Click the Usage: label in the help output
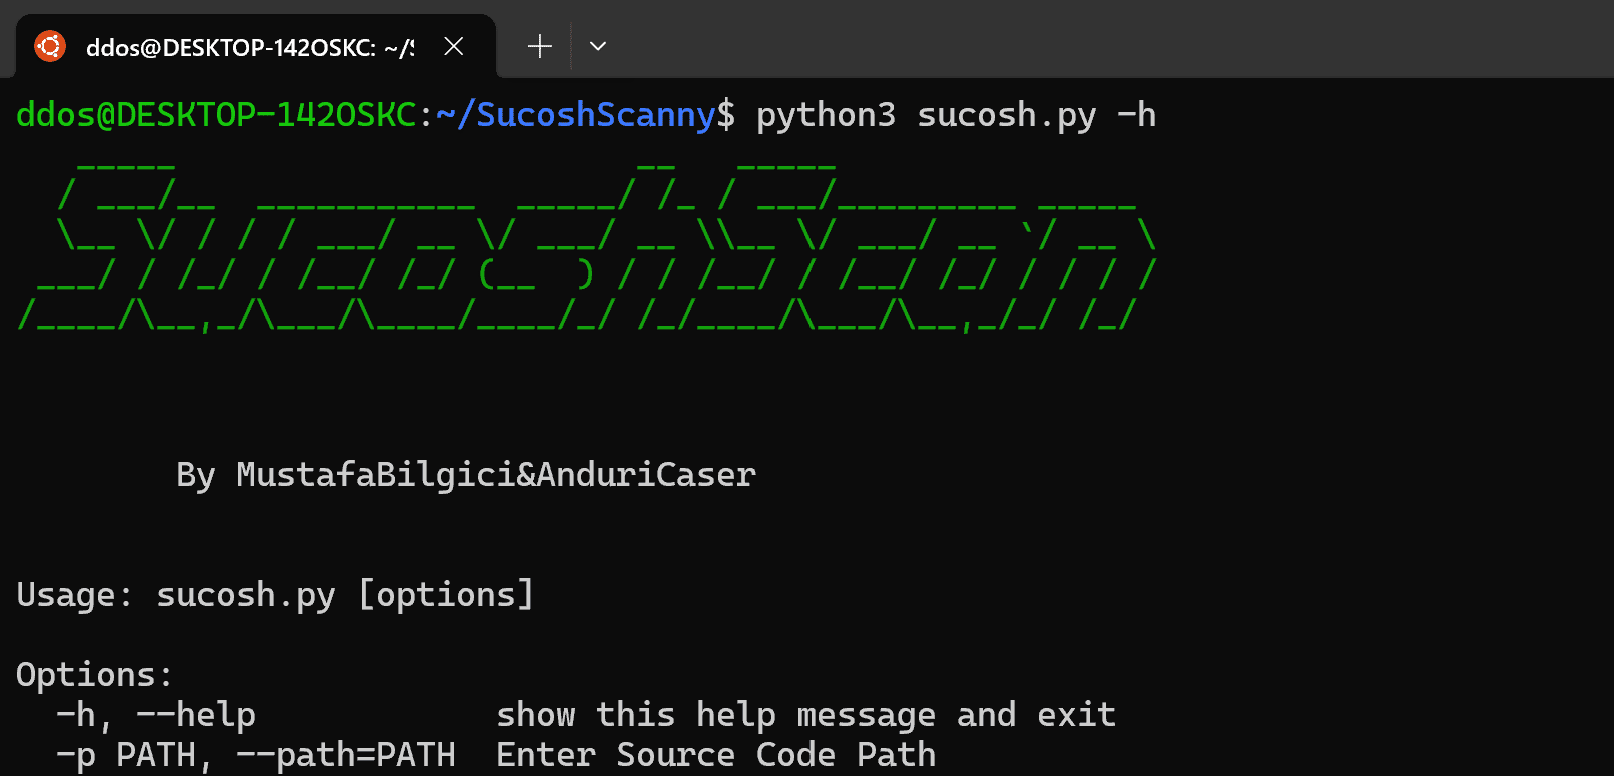This screenshot has width=1614, height=776. (75, 595)
